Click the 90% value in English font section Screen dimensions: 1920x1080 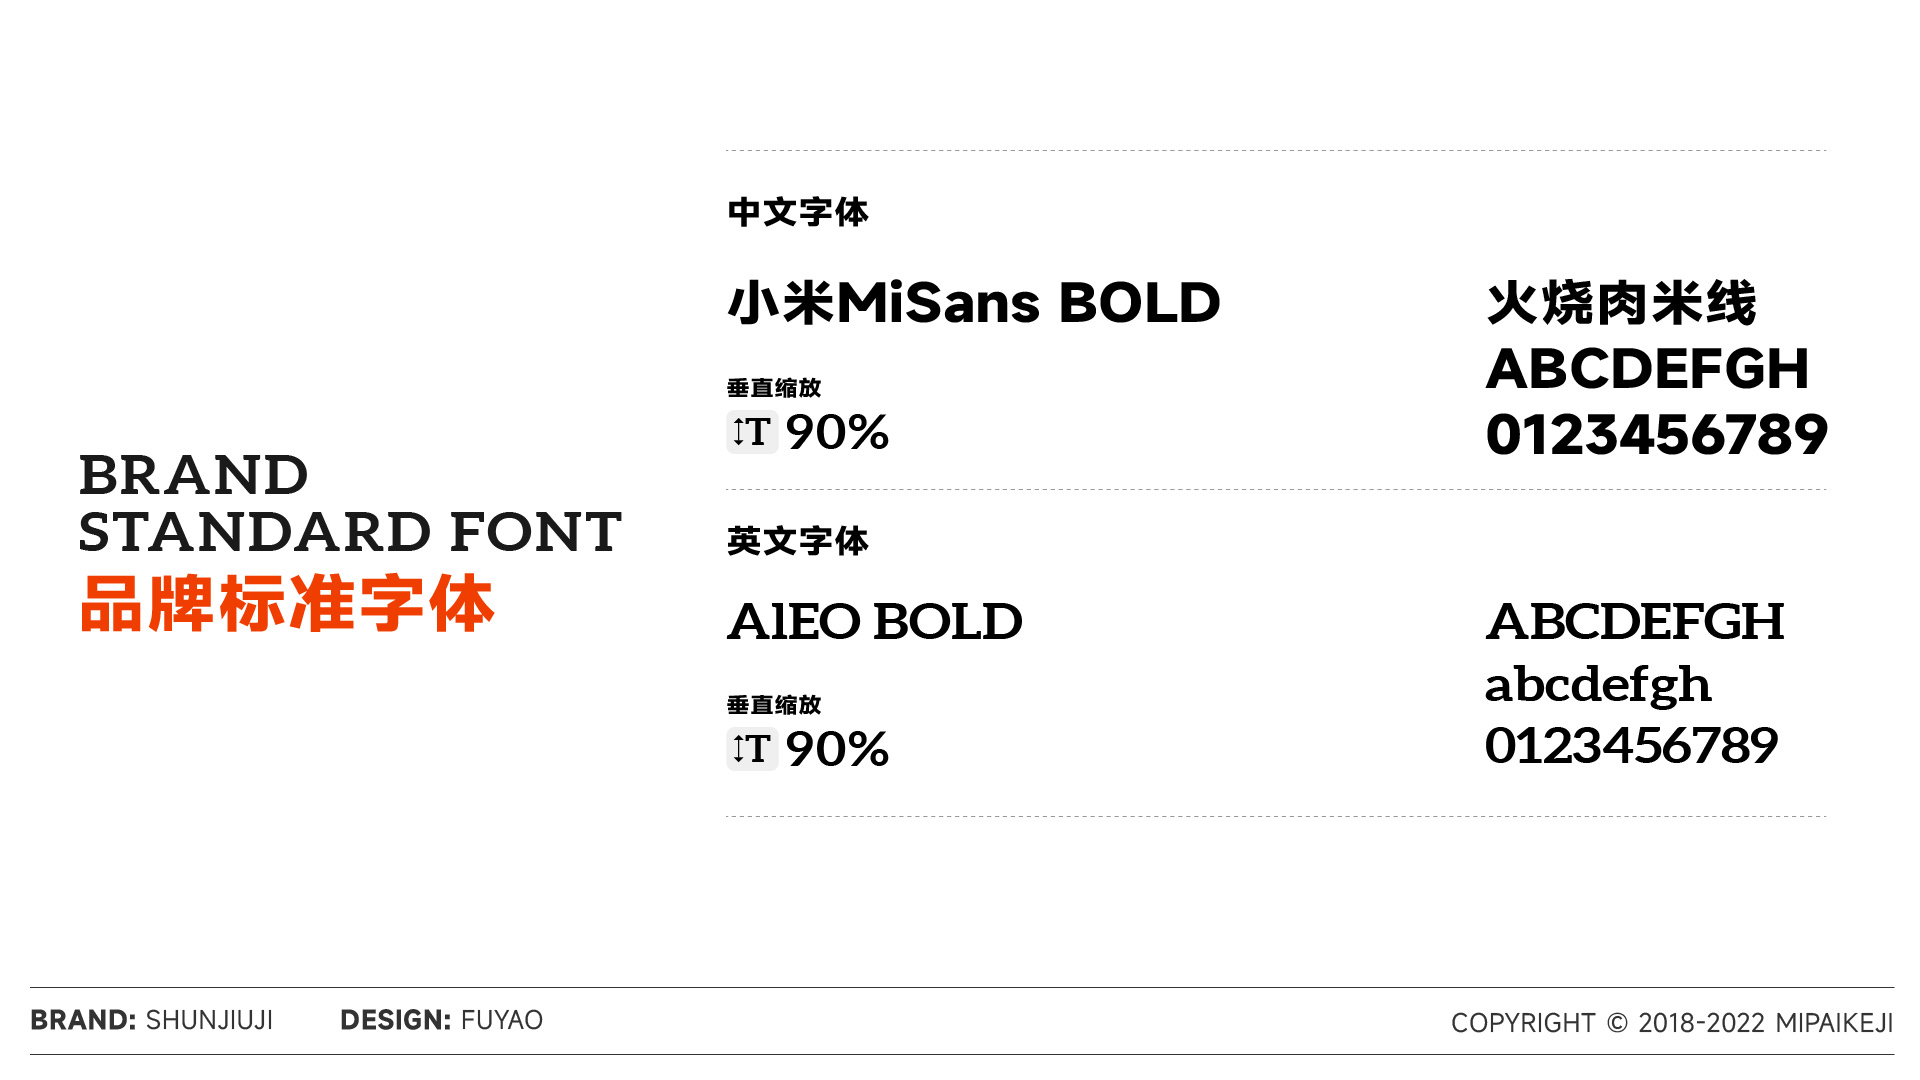[x=837, y=749]
